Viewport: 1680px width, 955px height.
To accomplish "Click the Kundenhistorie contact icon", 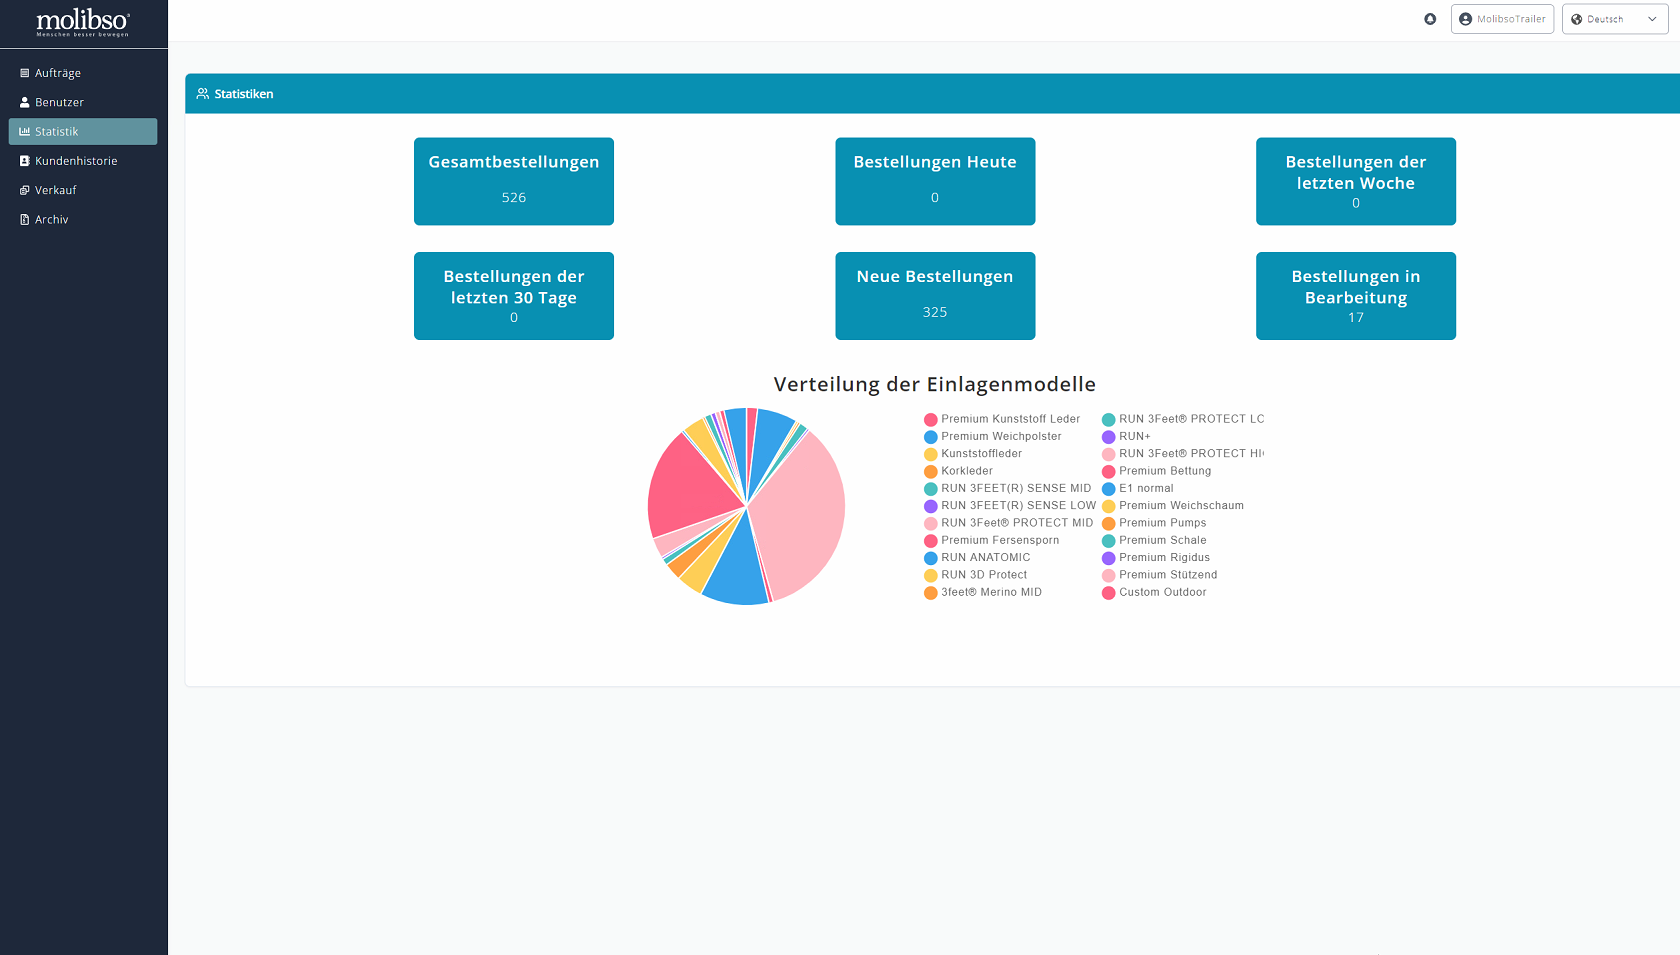I will 25,161.
